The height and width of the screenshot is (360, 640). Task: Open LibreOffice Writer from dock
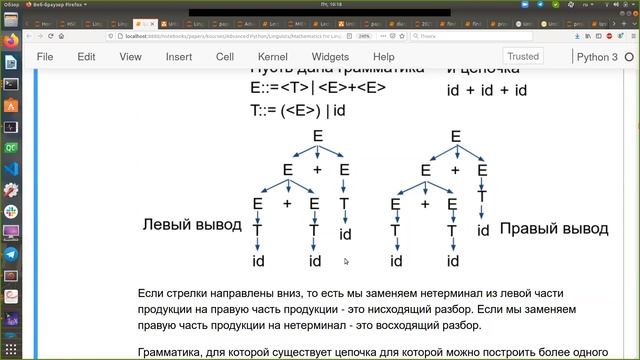click(11, 62)
